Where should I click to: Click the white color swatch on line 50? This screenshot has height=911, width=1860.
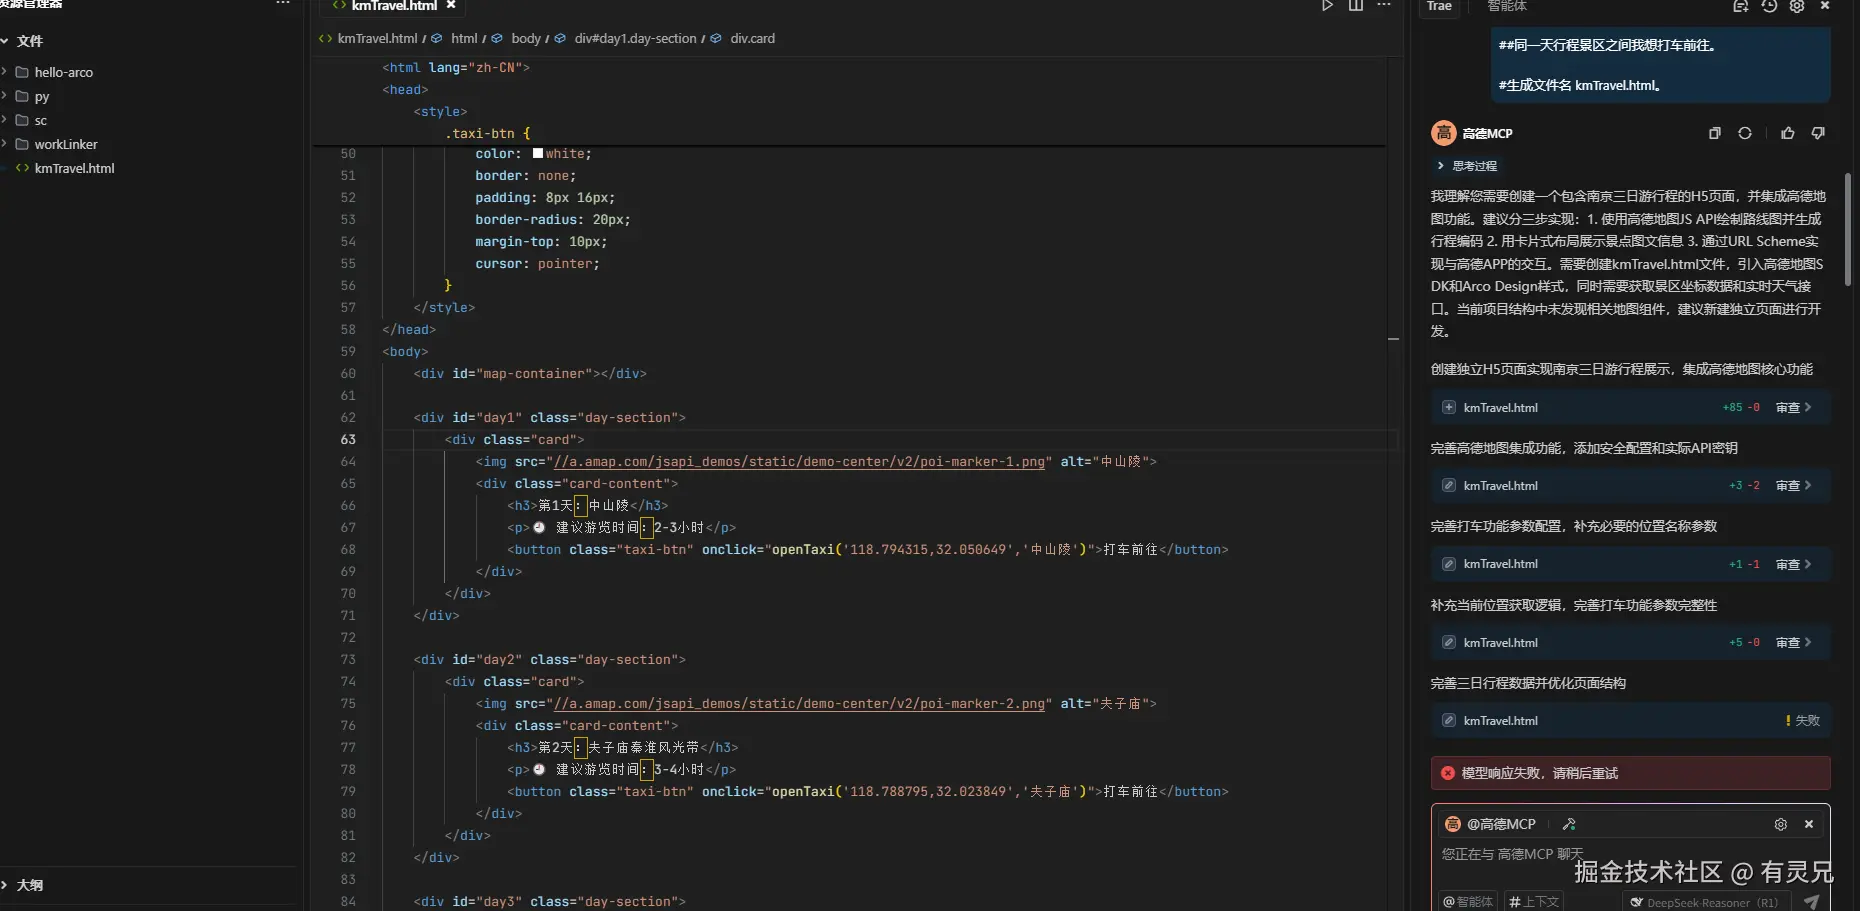pos(538,154)
